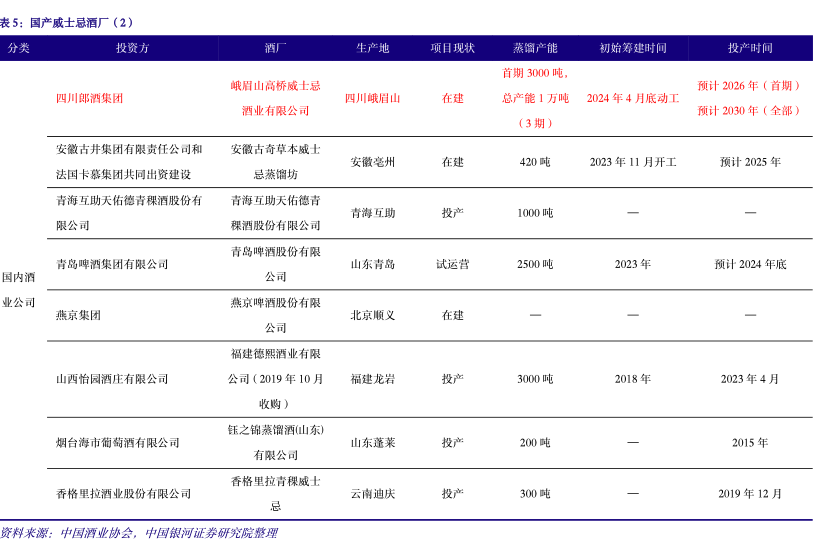This screenshot has width=830, height=559.
Task: Click the 安徽亳州 production location cell
Action: 373,161
